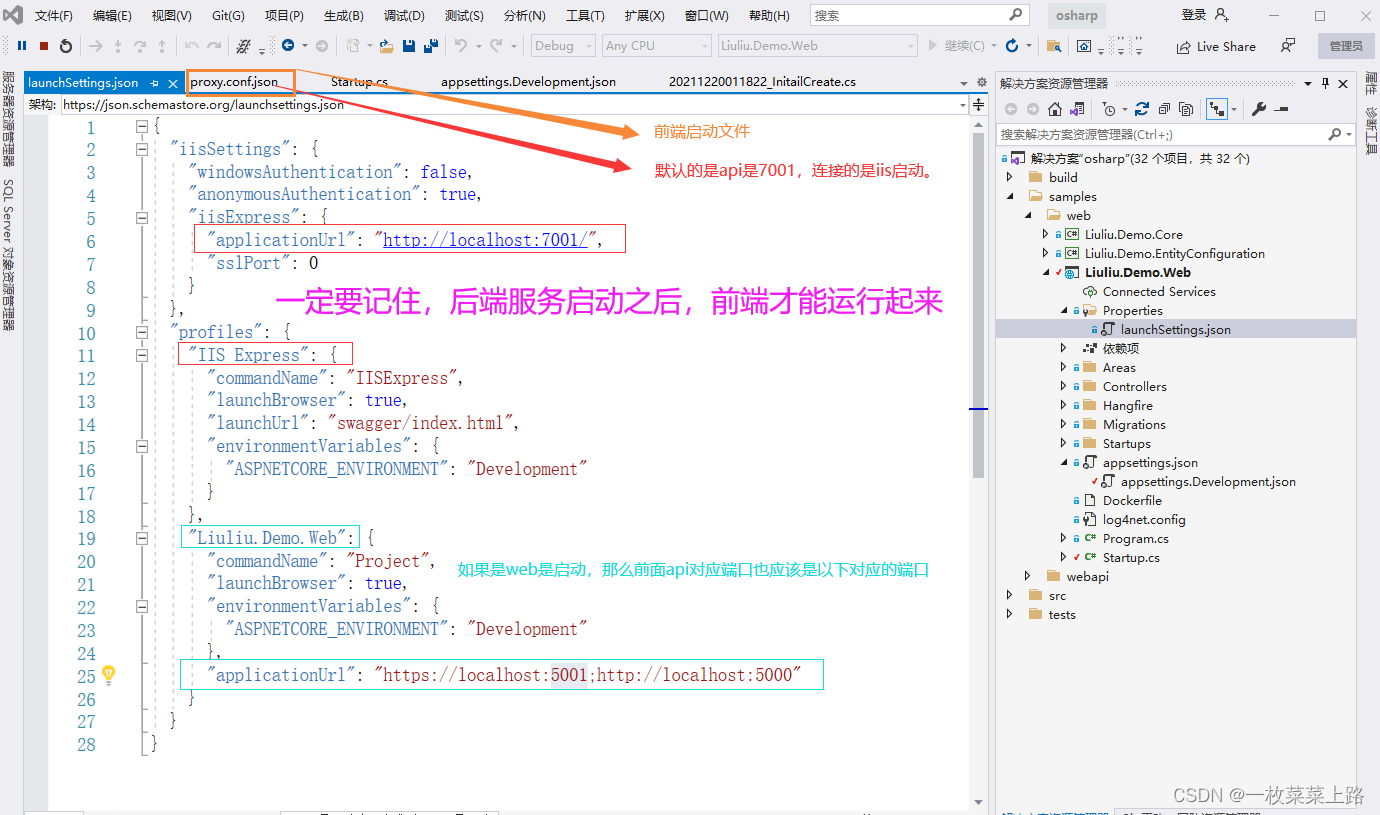Viewport: 1380px width, 815px height.
Task: Open the Any CPU platform dropdown
Action: pyautogui.click(x=657, y=46)
